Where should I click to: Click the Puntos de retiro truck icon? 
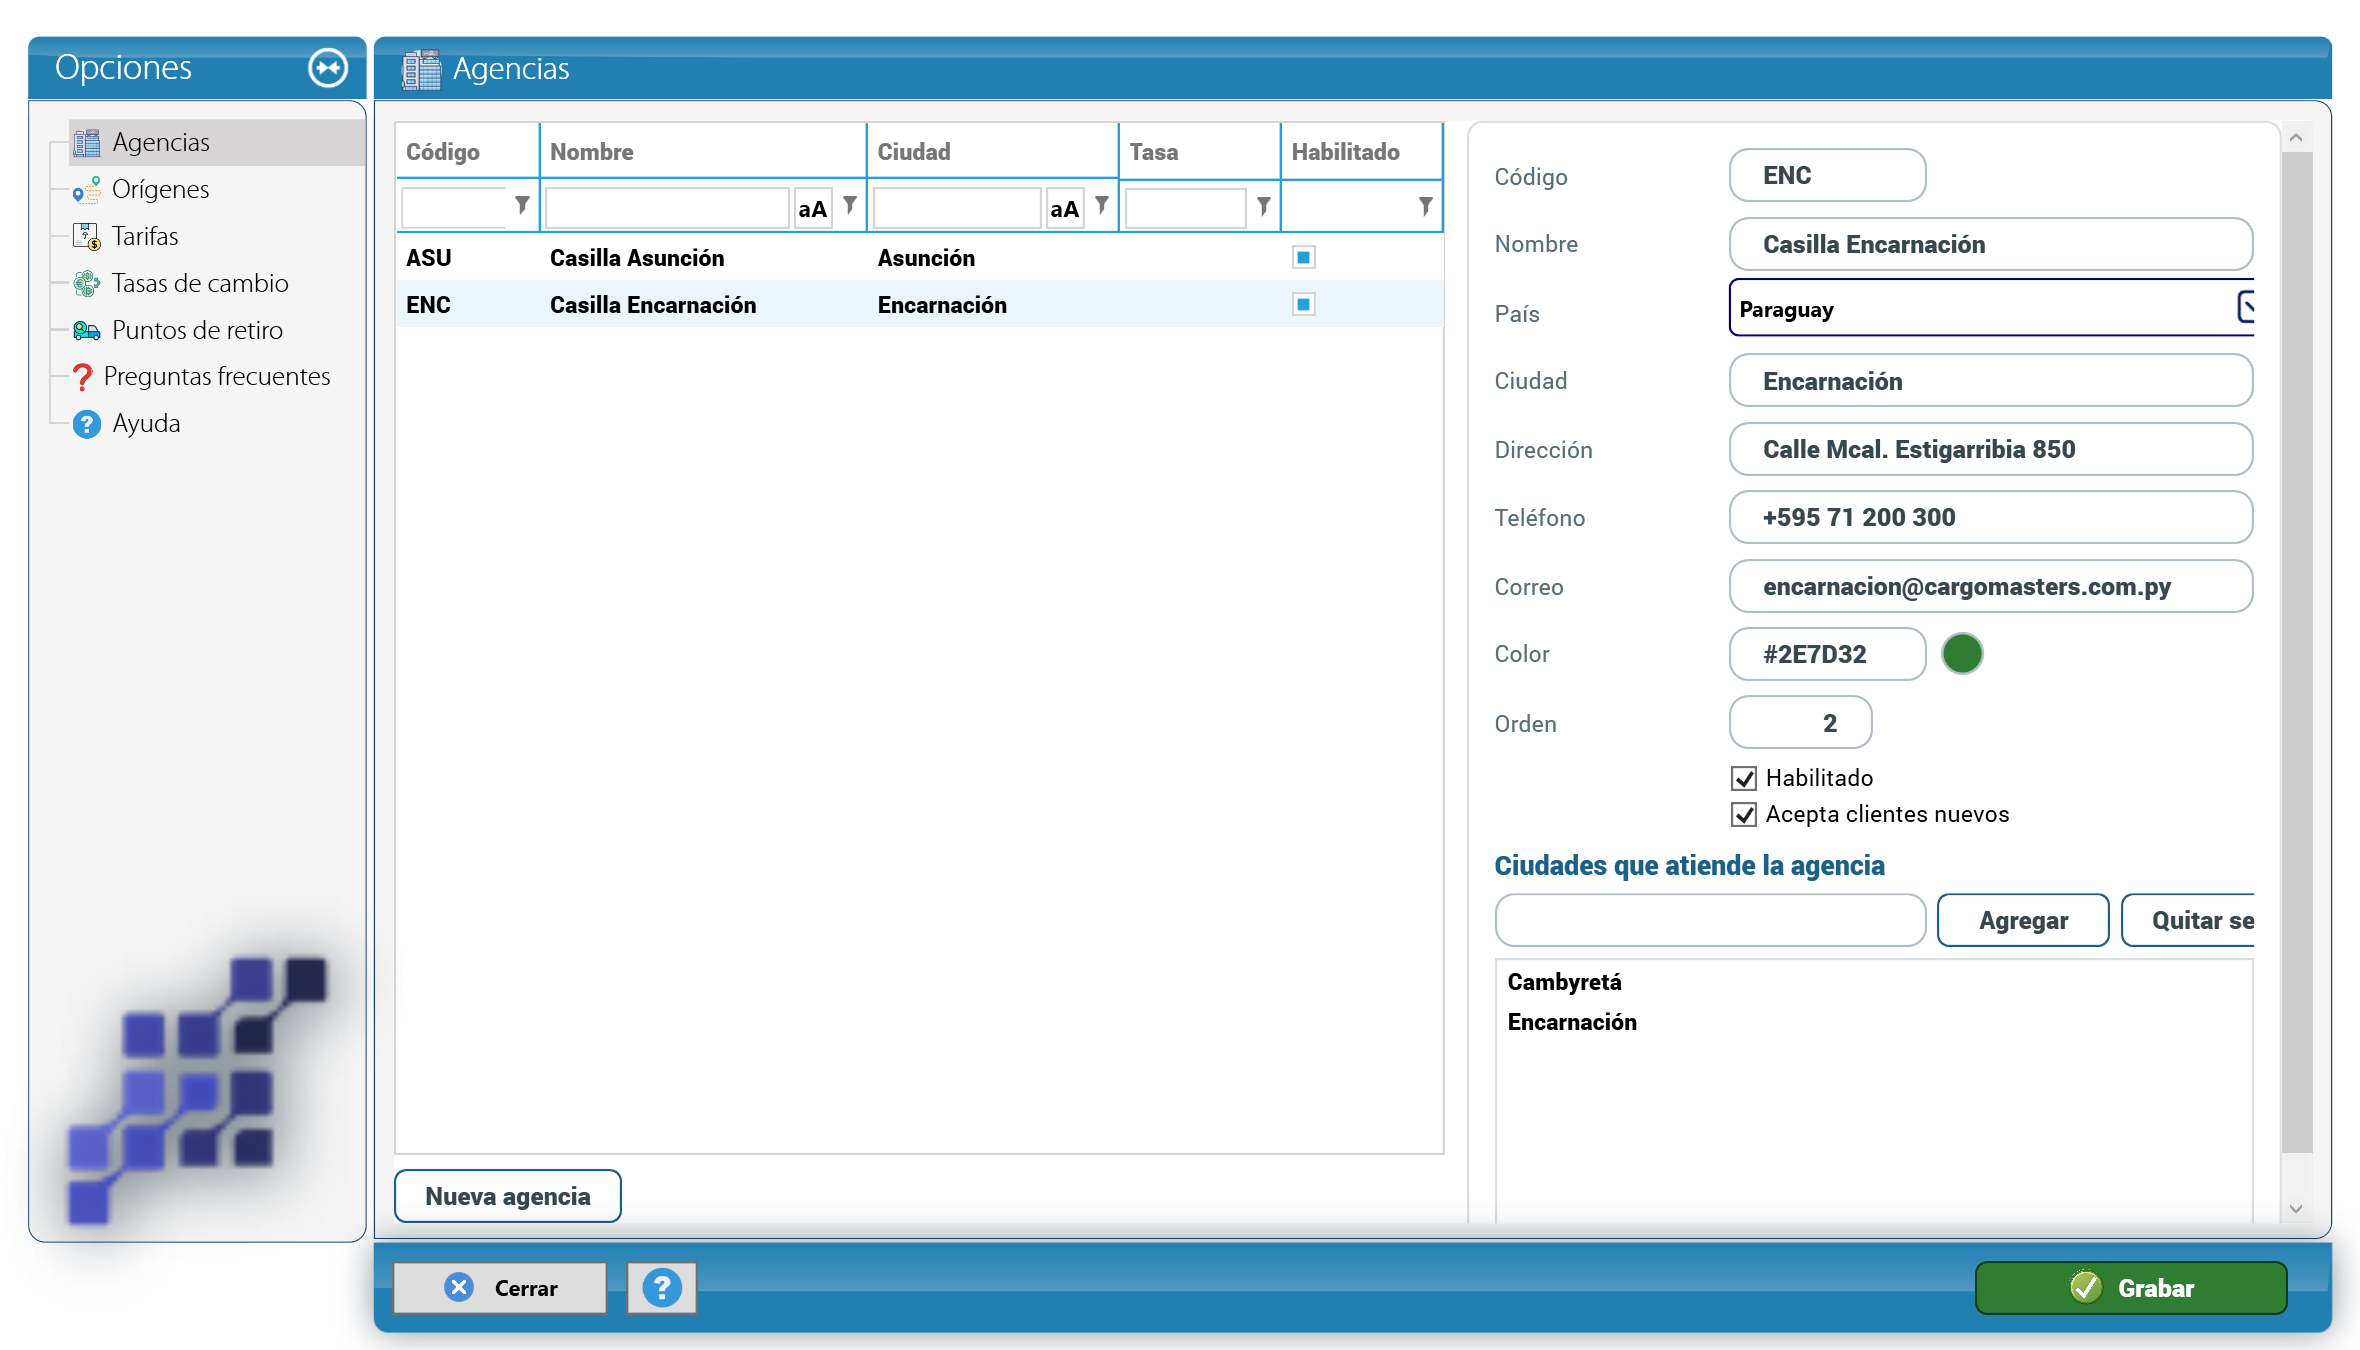[86, 330]
